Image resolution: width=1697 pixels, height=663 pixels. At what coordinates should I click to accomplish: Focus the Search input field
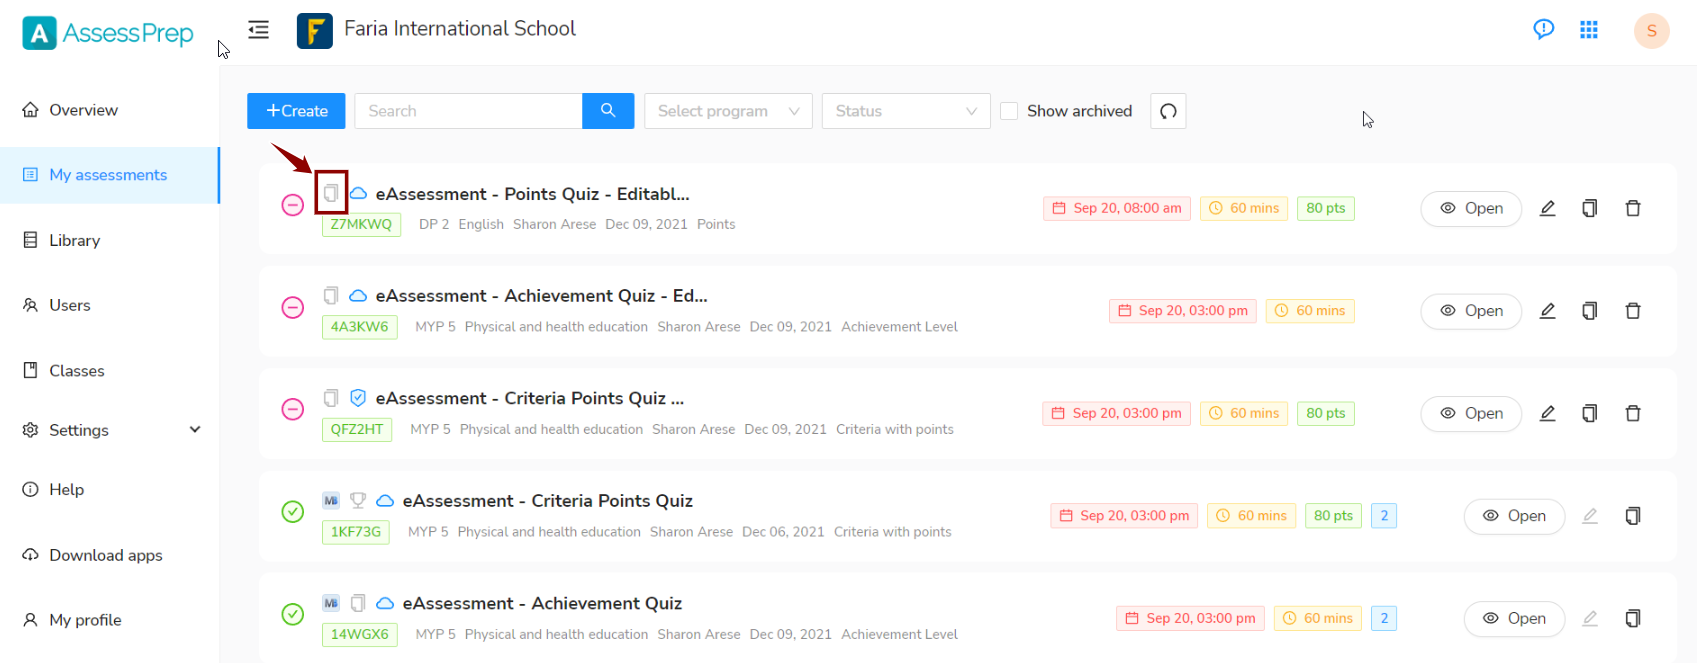468,111
